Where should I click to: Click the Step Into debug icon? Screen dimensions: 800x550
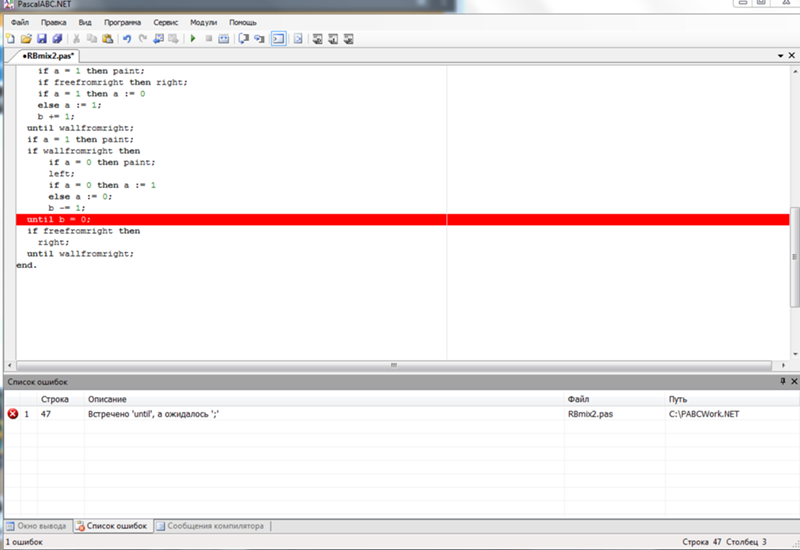(x=259, y=39)
